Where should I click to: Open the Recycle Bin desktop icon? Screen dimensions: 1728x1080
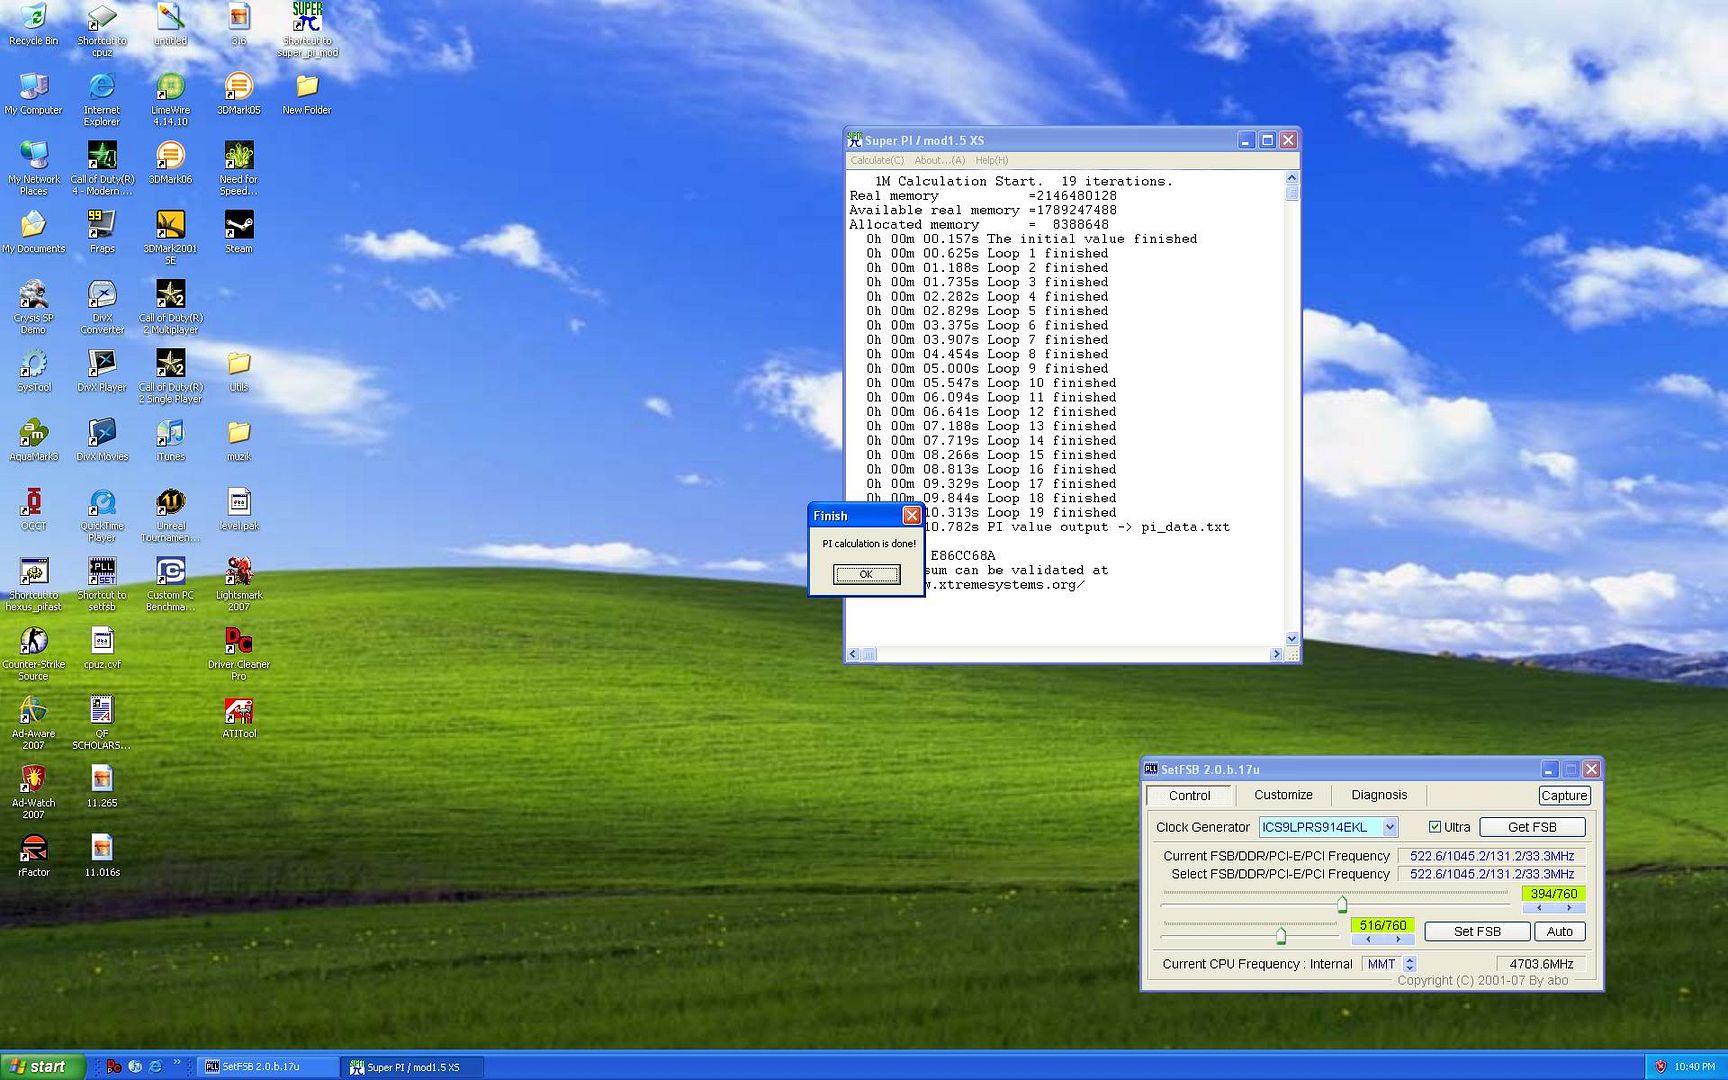coord(33,24)
